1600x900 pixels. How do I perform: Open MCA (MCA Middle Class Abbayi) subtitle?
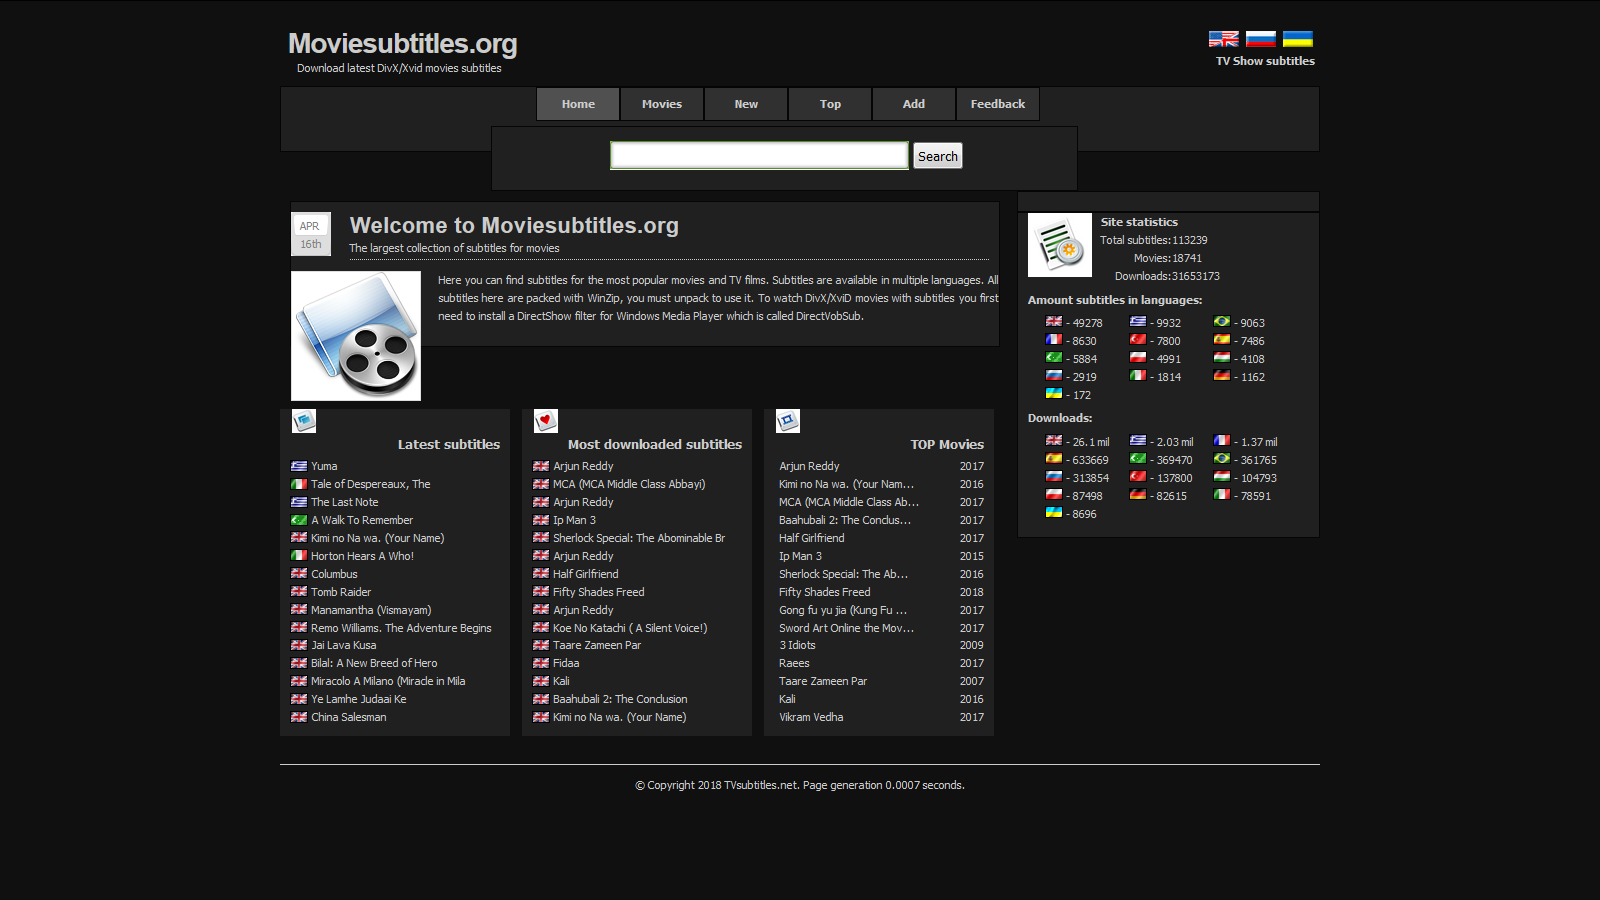629,484
